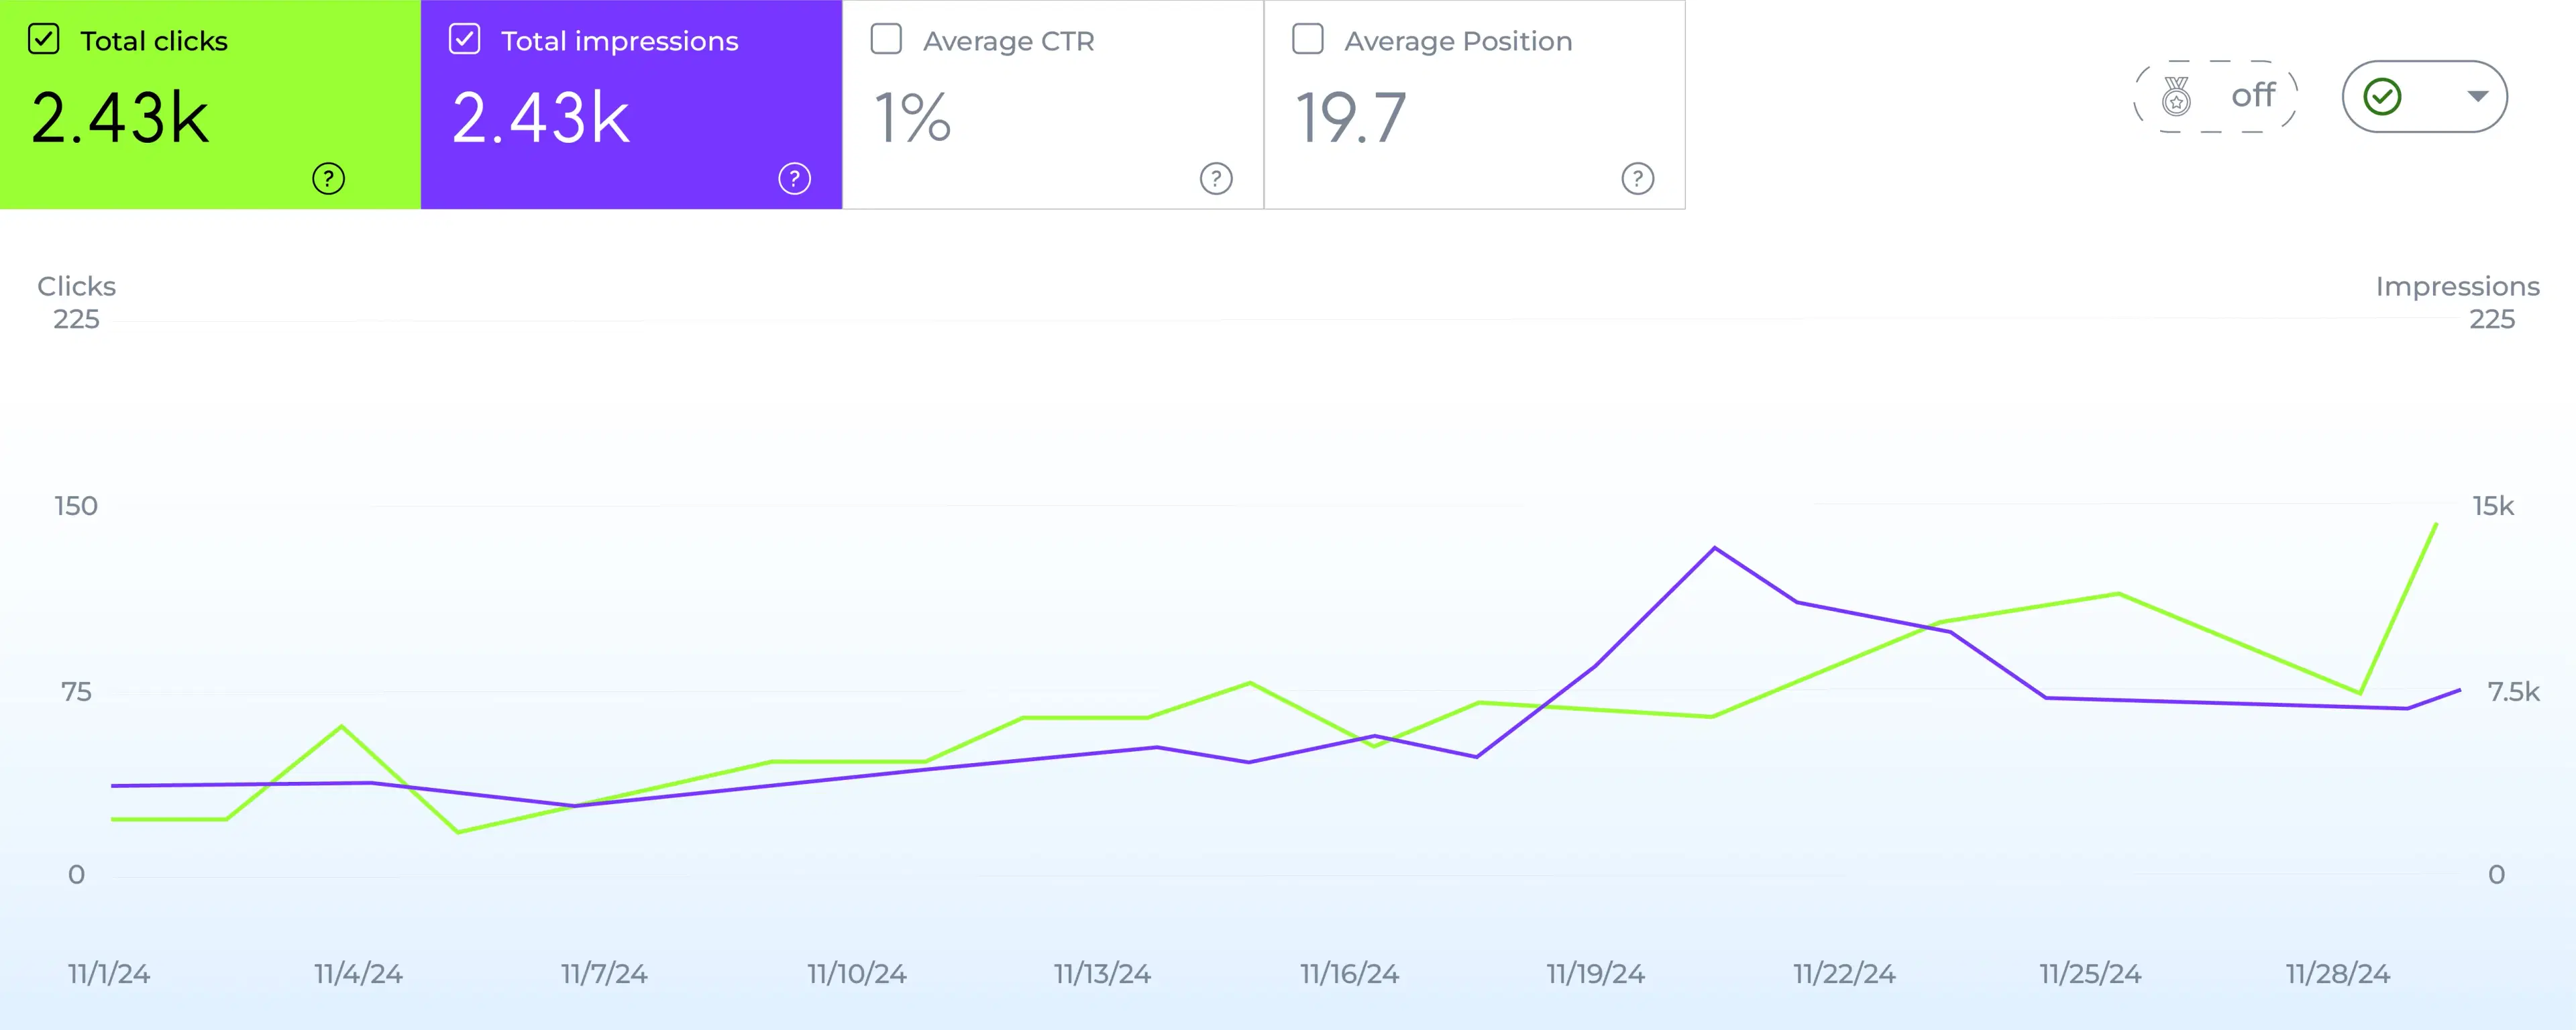Open help icon in Total clicks card
Screen dimensions: 2576x1030
pyautogui.click(x=328, y=179)
